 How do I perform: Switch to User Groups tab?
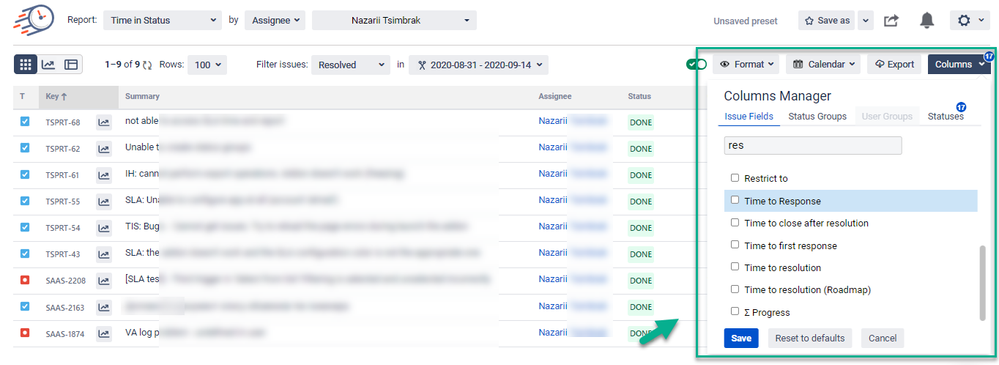click(887, 117)
